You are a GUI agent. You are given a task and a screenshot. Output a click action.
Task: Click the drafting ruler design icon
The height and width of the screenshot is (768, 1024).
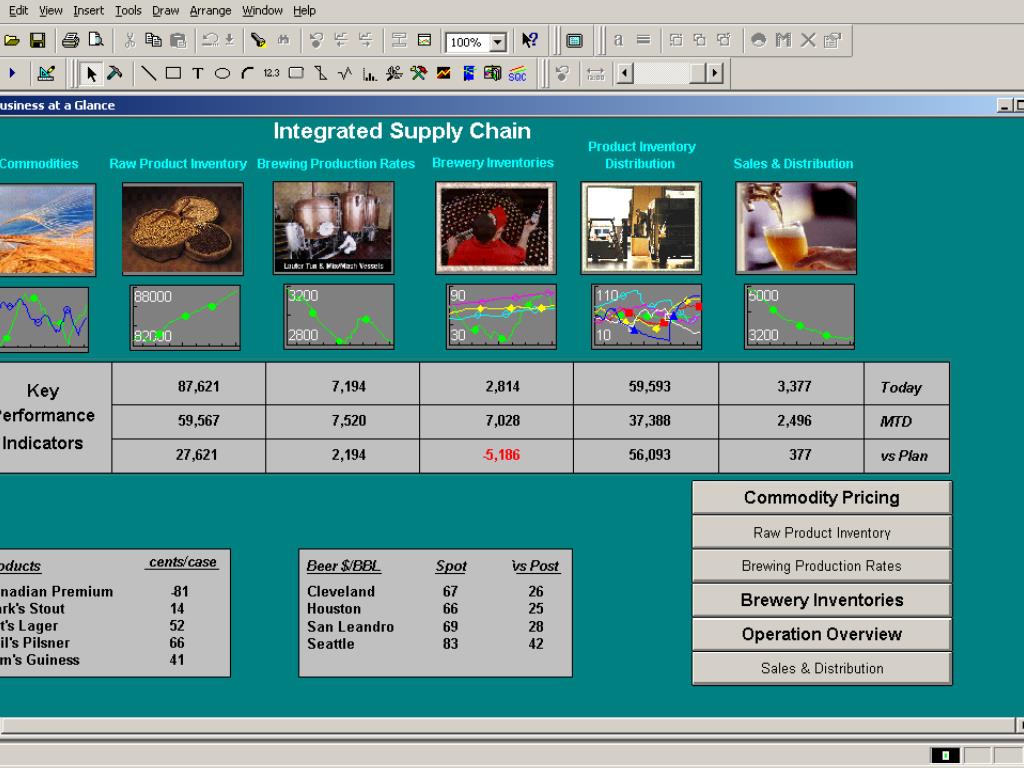pos(46,74)
